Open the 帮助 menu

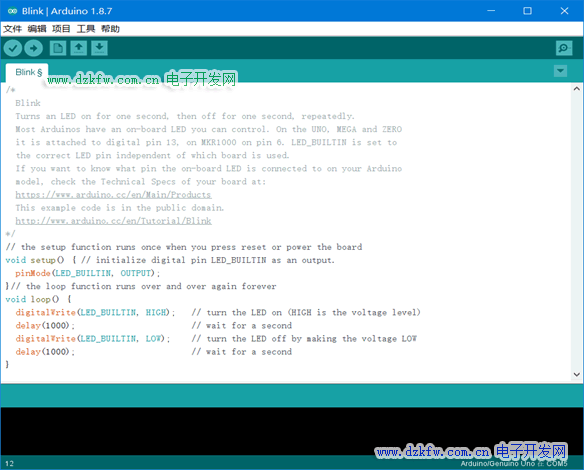click(x=110, y=29)
